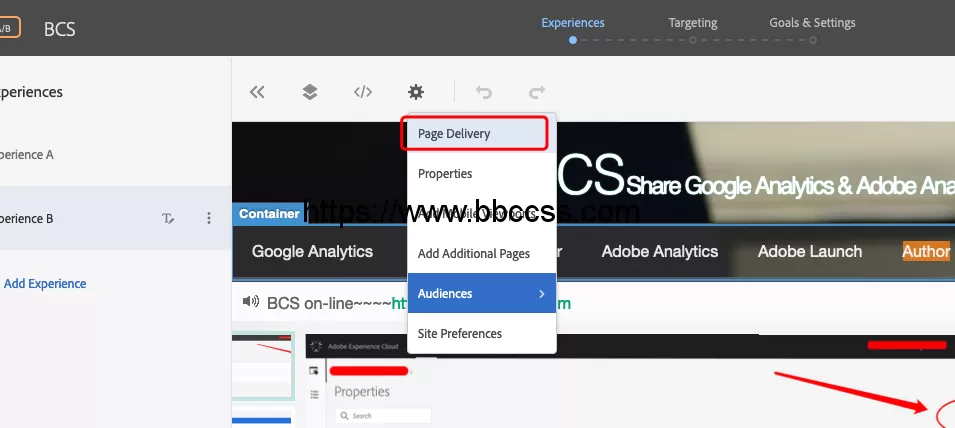Click the Author nav item

click(926, 251)
